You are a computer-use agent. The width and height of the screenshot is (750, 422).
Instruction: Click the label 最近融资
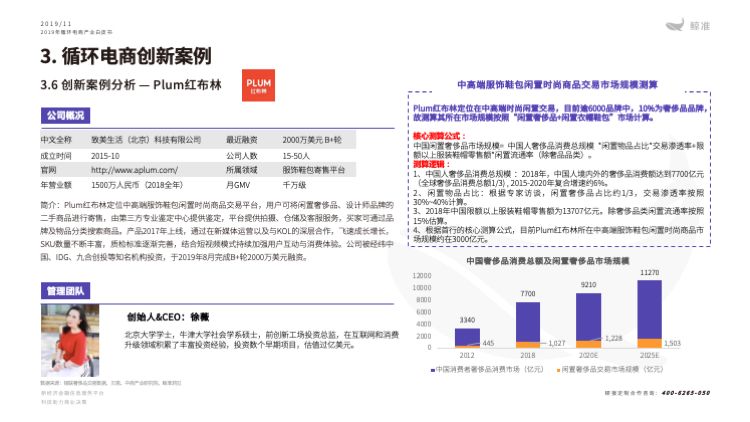(x=242, y=140)
